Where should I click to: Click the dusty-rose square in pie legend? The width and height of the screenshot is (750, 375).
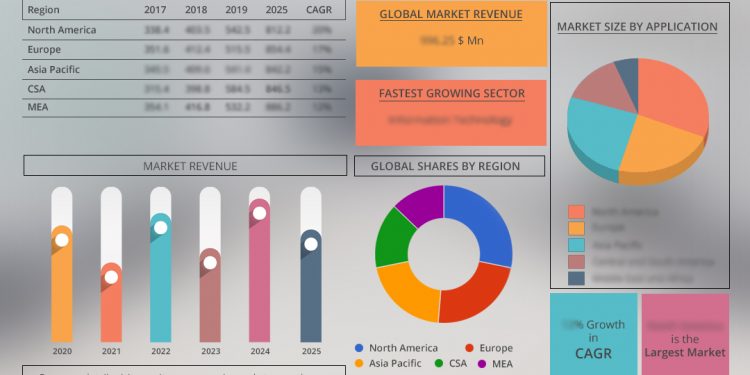pyautogui.click(x=576, y=262)
